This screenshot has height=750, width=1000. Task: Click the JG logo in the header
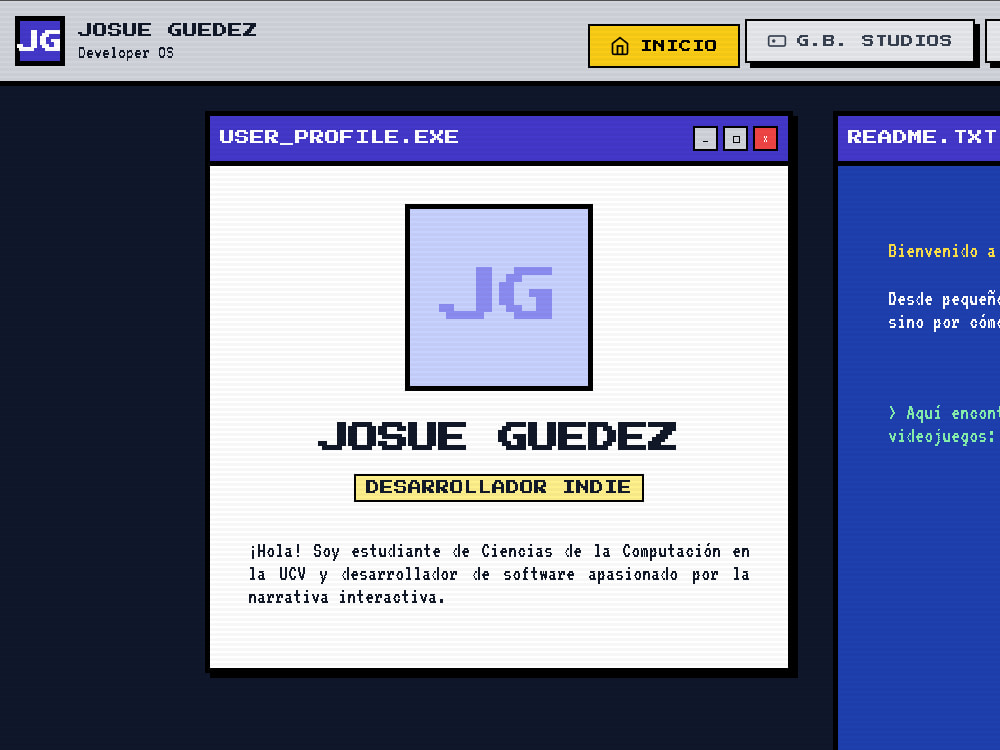[40, 41]
